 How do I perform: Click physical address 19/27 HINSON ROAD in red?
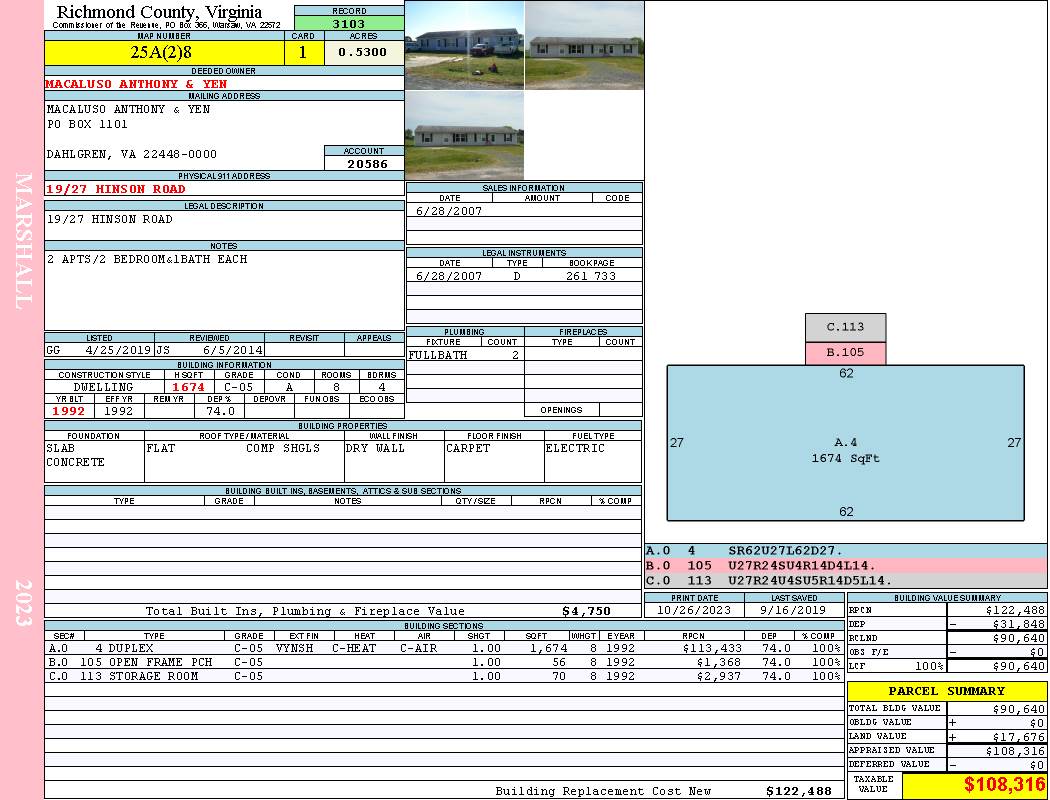(116, 189)
